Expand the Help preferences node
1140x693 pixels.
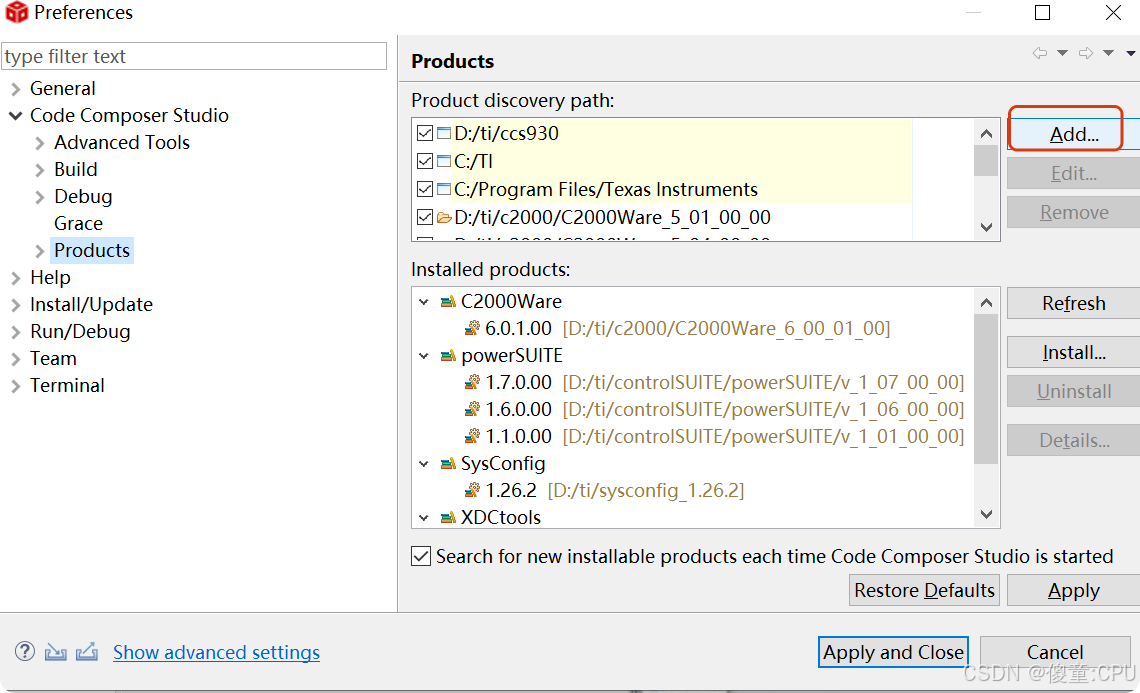15,278
